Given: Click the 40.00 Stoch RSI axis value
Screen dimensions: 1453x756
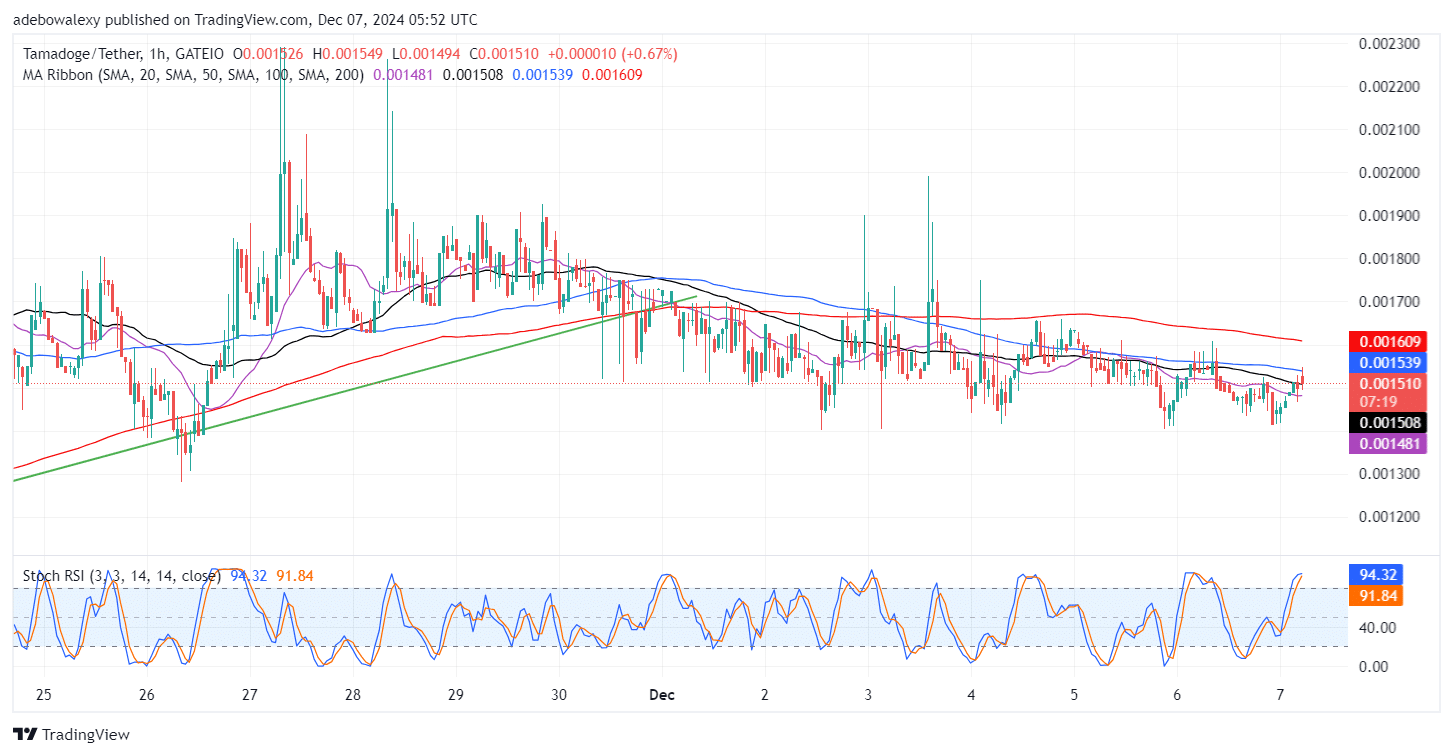Looking at the screenshot, I should 1379,627.
